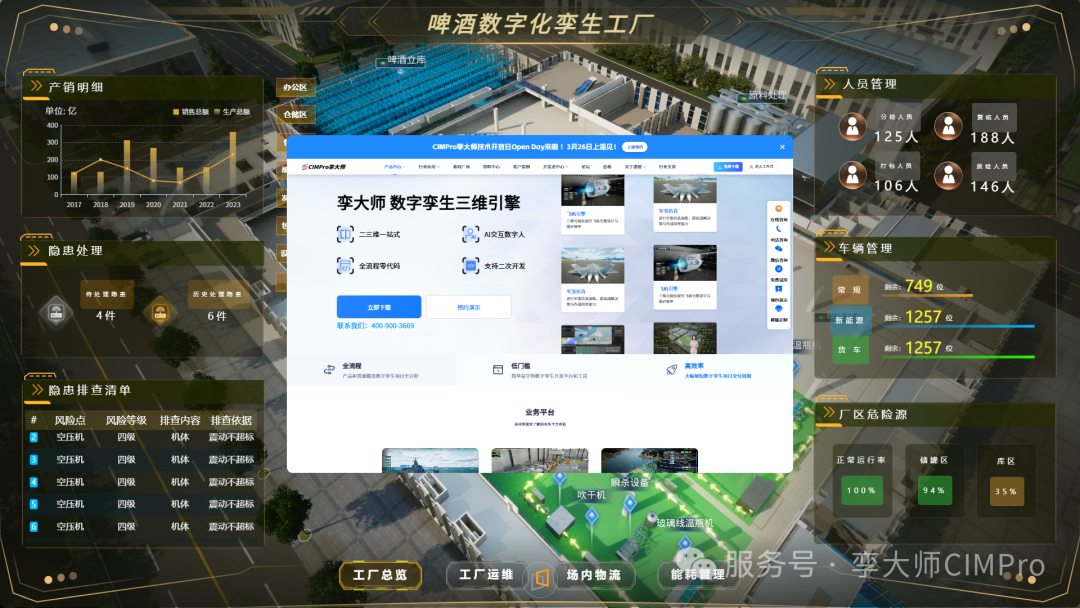Click the 复核人员 avatar icon
This screenshot has height=608, width=1080.
[x=948, y=127]
